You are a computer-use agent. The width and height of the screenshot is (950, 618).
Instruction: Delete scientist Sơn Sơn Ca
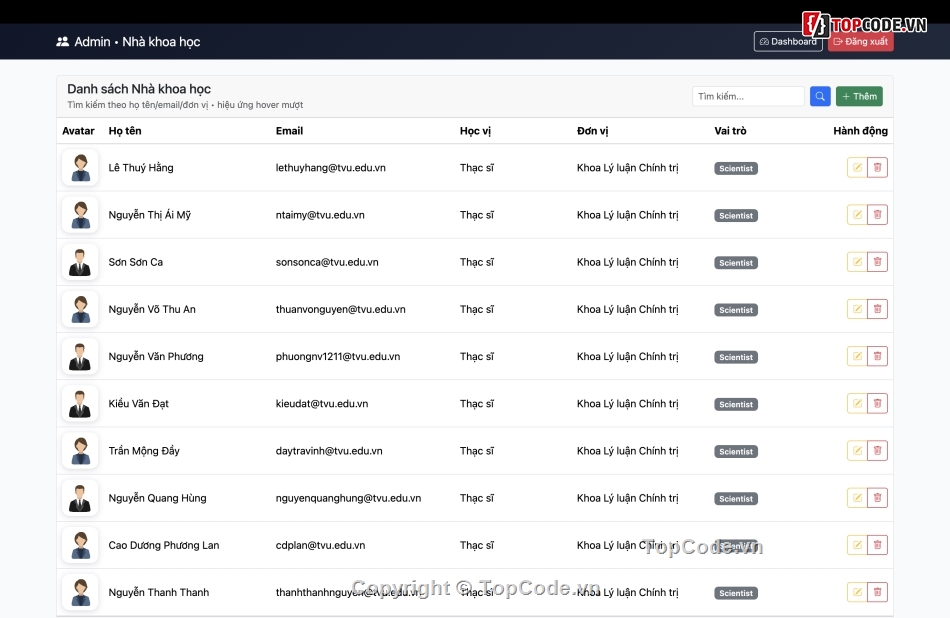pos(877,262)
